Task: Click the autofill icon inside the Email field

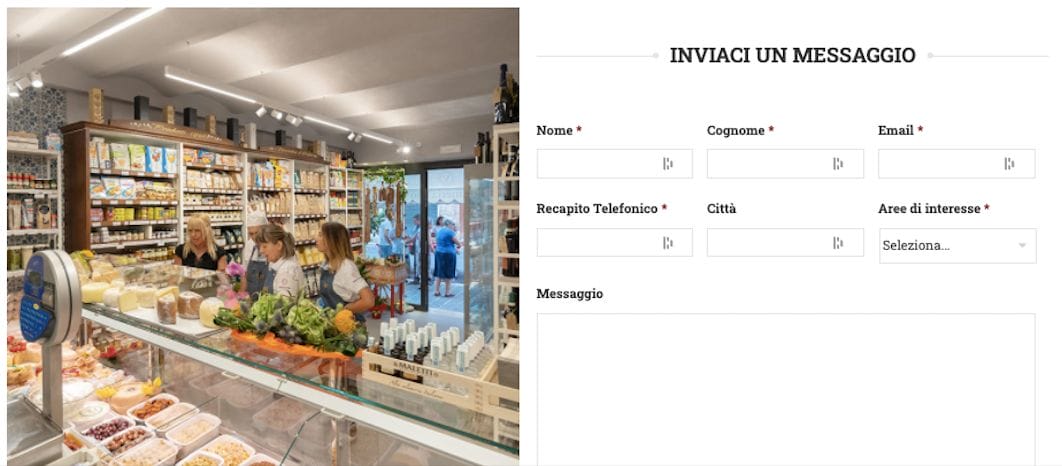Action: [1009, 163]
